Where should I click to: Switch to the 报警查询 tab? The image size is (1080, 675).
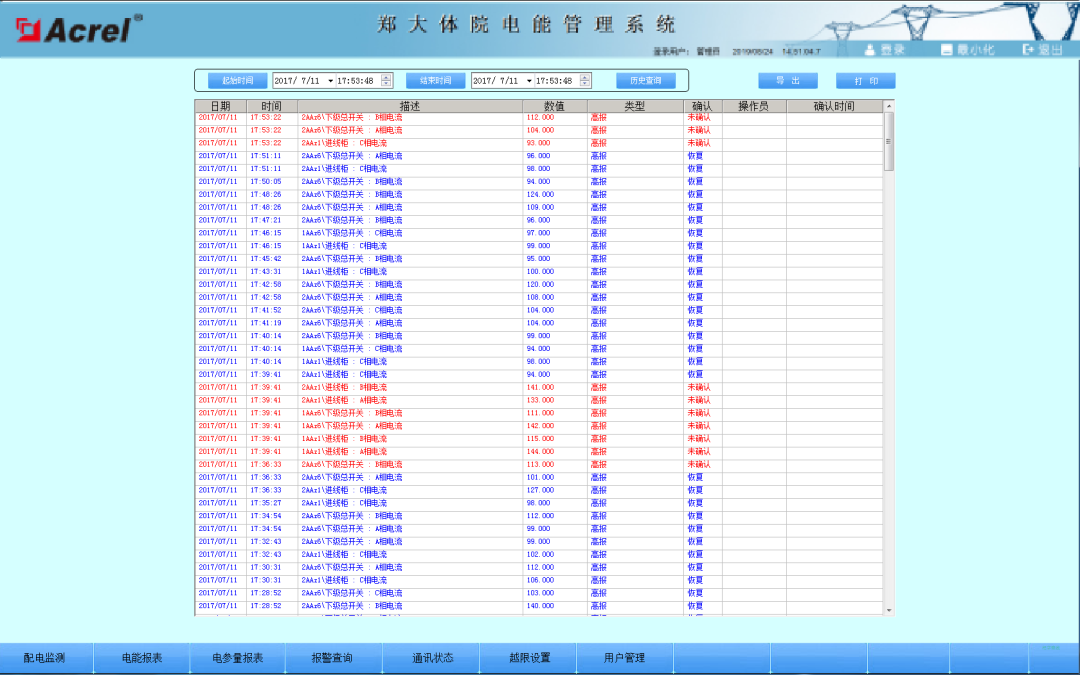tap(334, 658)
